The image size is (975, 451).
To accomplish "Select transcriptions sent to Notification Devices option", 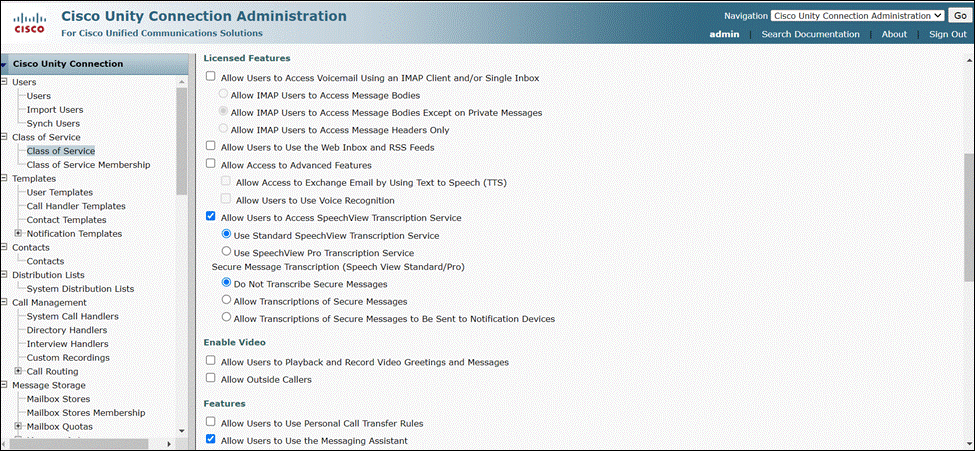I will click(x=226, y=317).
